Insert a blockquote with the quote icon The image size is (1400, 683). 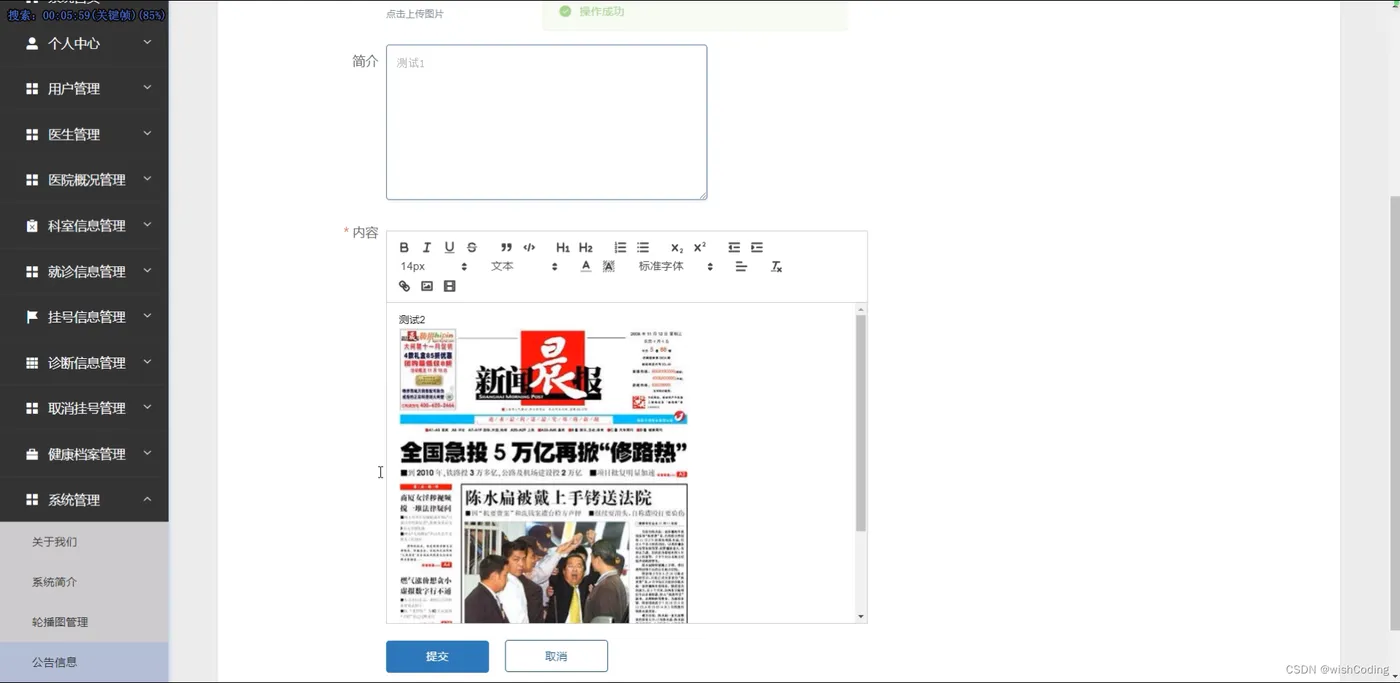click(x=506, y=247)
